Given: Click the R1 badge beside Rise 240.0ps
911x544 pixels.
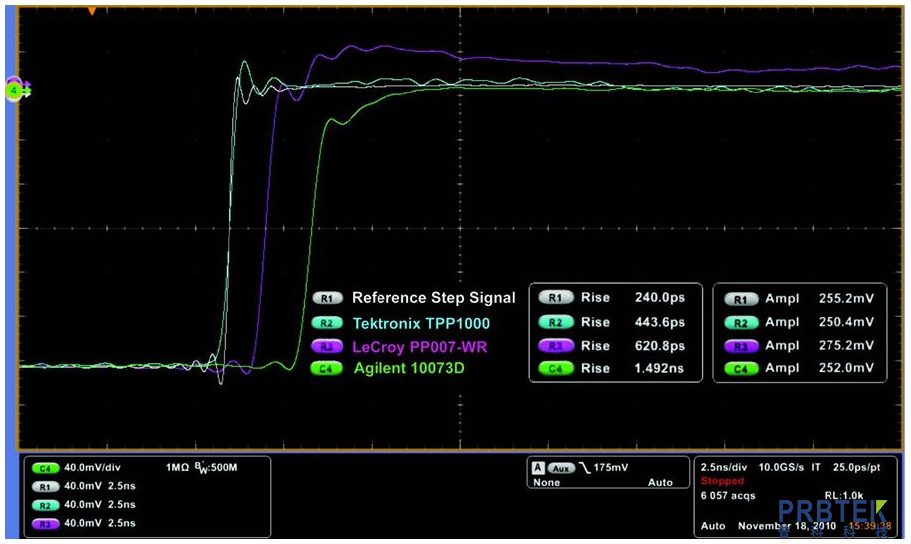Looking at the screenshot, I should (x=556, y=297).
